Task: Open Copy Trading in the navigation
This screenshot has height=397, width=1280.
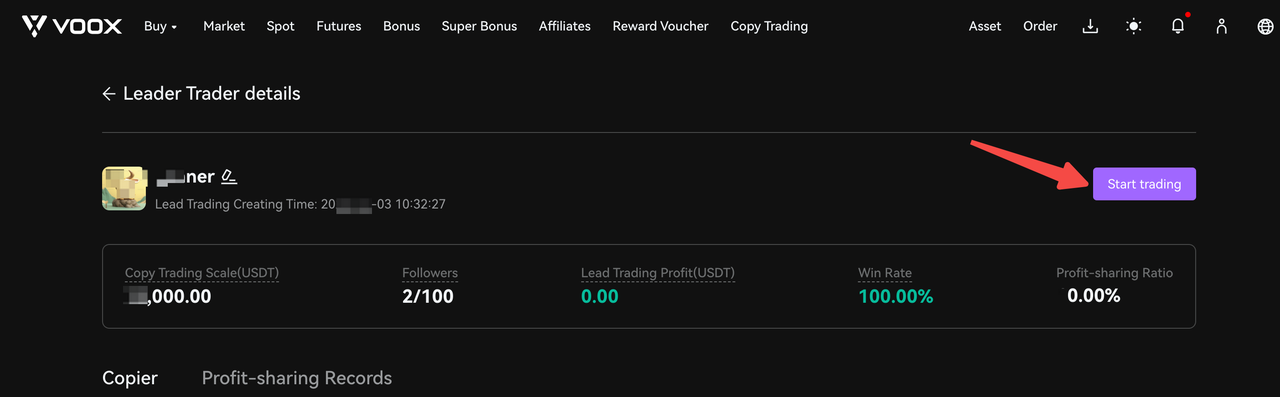Action: click(x=769, y=26)
